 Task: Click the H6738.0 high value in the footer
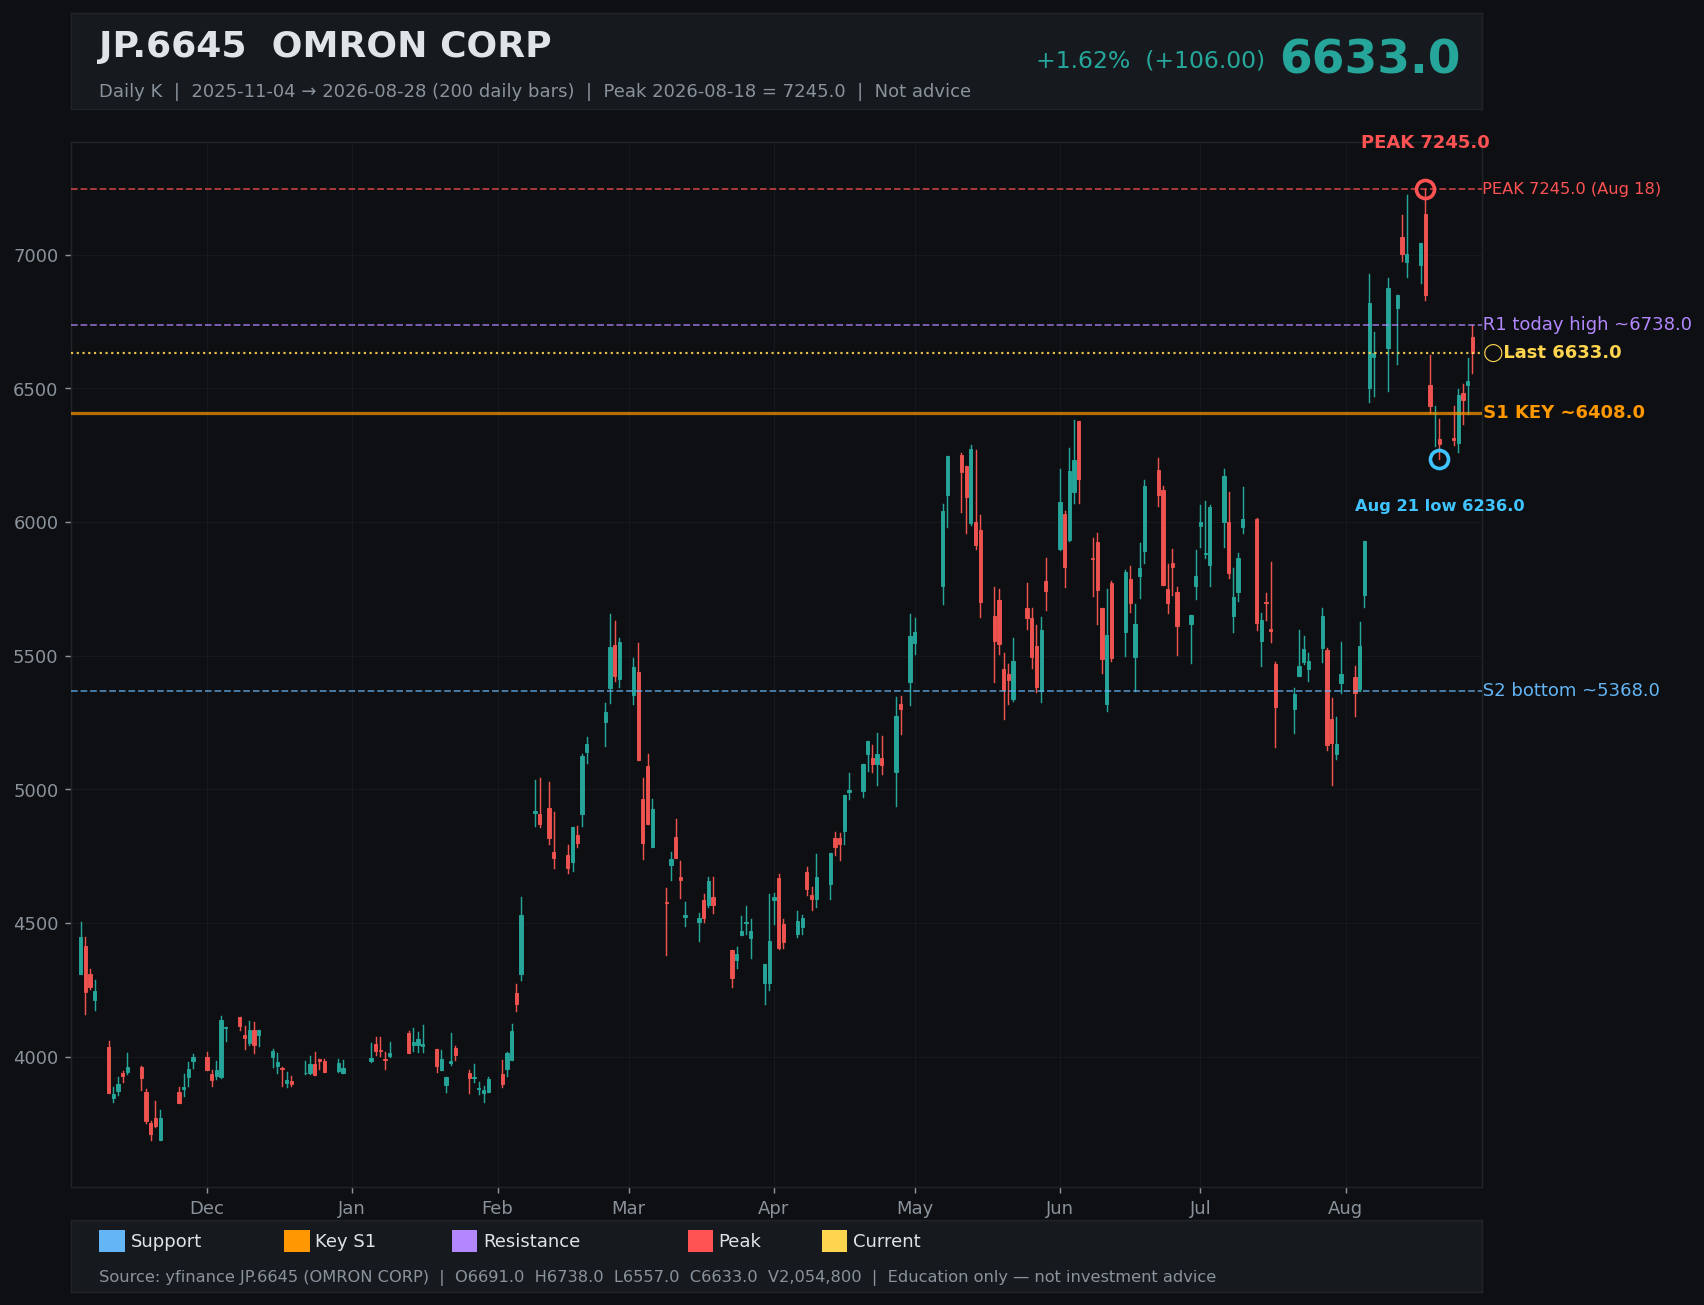pyautogui.click(x=569, y=1277)
